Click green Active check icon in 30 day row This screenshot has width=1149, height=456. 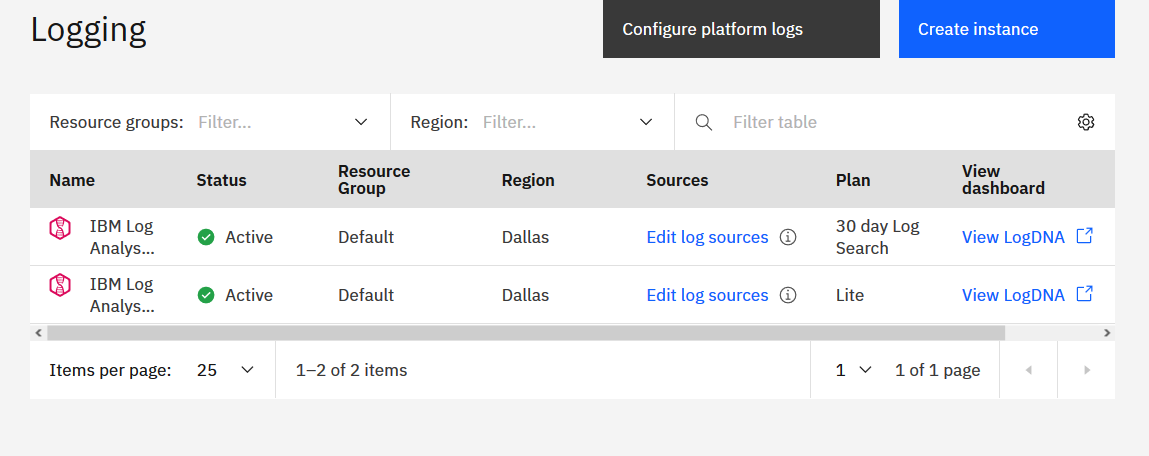coord(206,237)
